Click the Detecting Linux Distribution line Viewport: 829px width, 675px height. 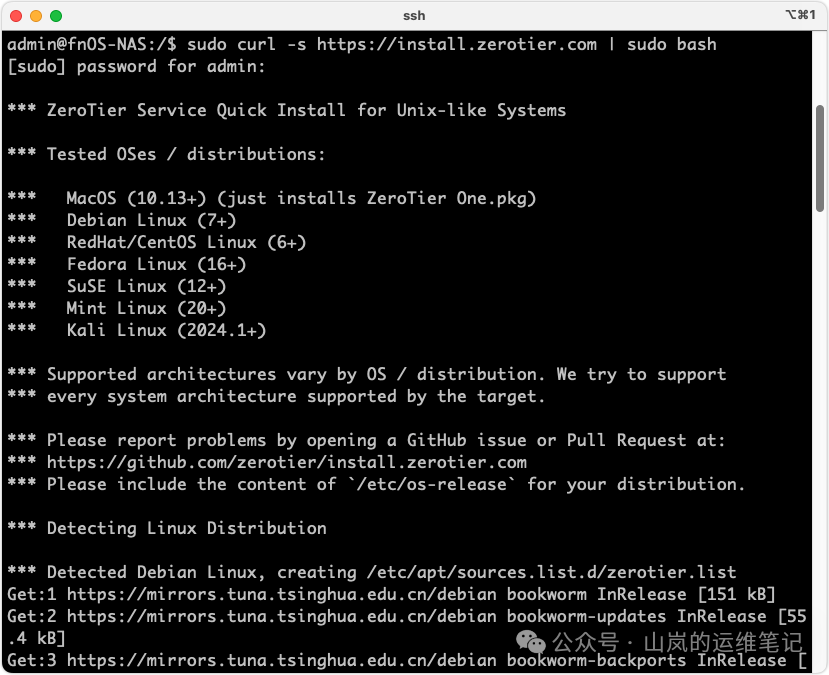tap(186, 528)
